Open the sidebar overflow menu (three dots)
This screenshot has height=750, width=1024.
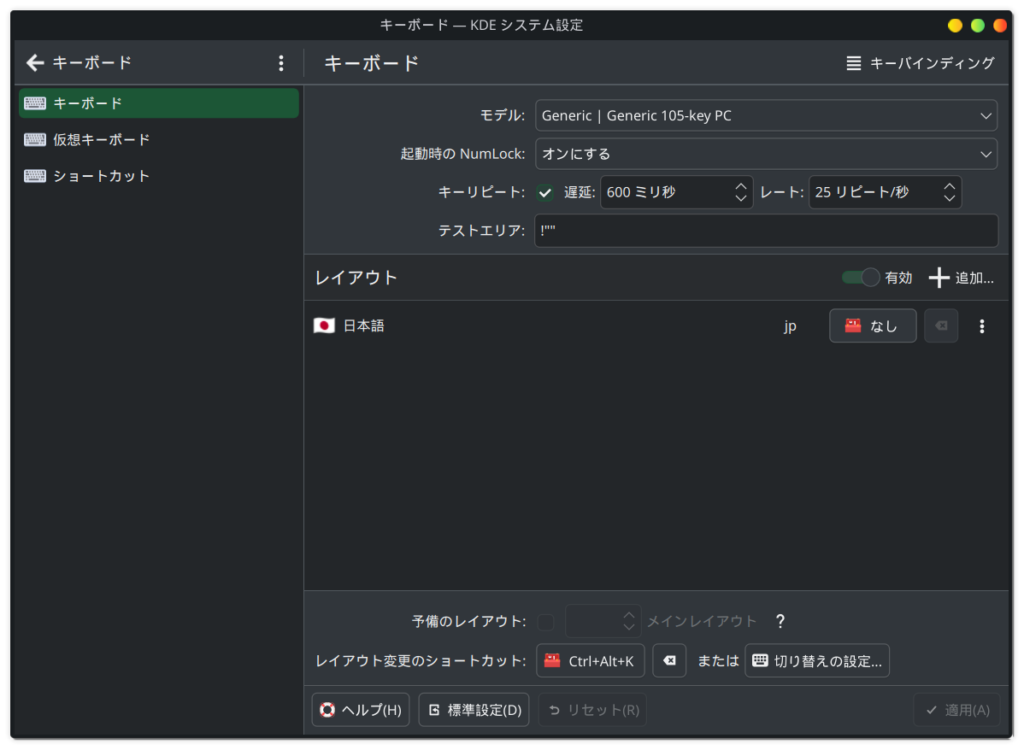click(281, 62)
